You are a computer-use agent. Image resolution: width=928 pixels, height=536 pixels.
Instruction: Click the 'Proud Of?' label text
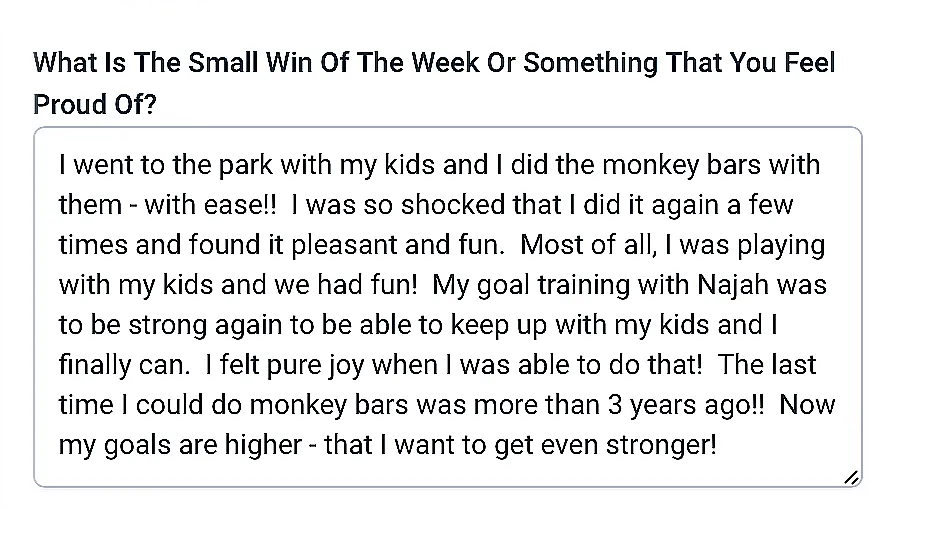[95, 104]
